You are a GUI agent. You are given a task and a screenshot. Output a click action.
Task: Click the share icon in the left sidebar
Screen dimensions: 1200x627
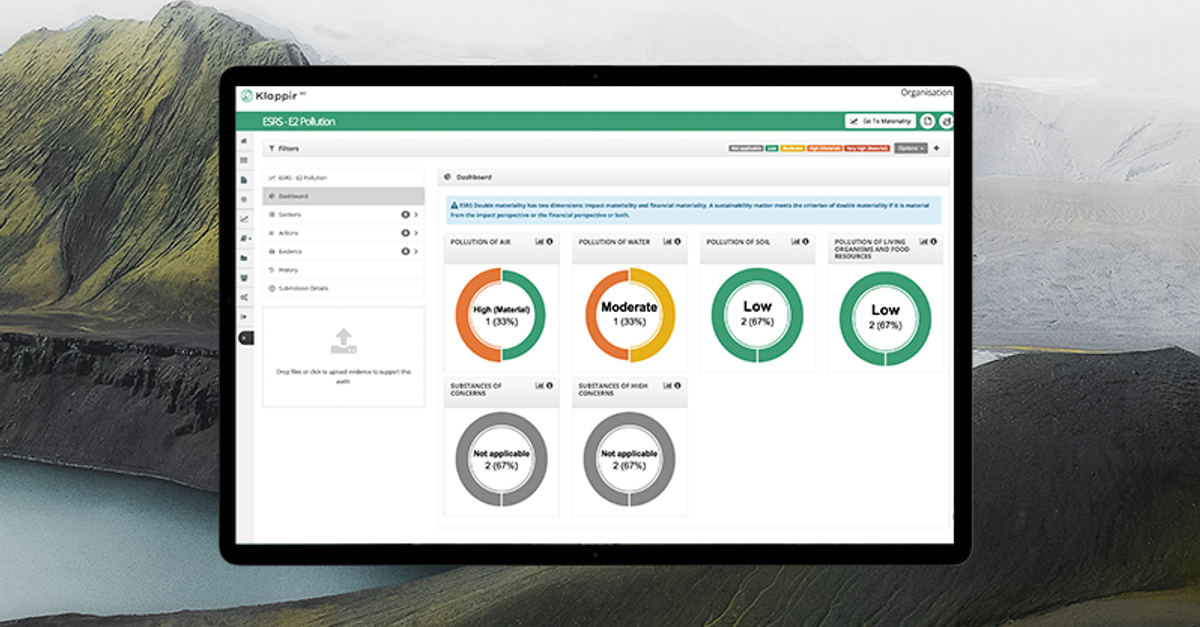click(x=243, y=296)
